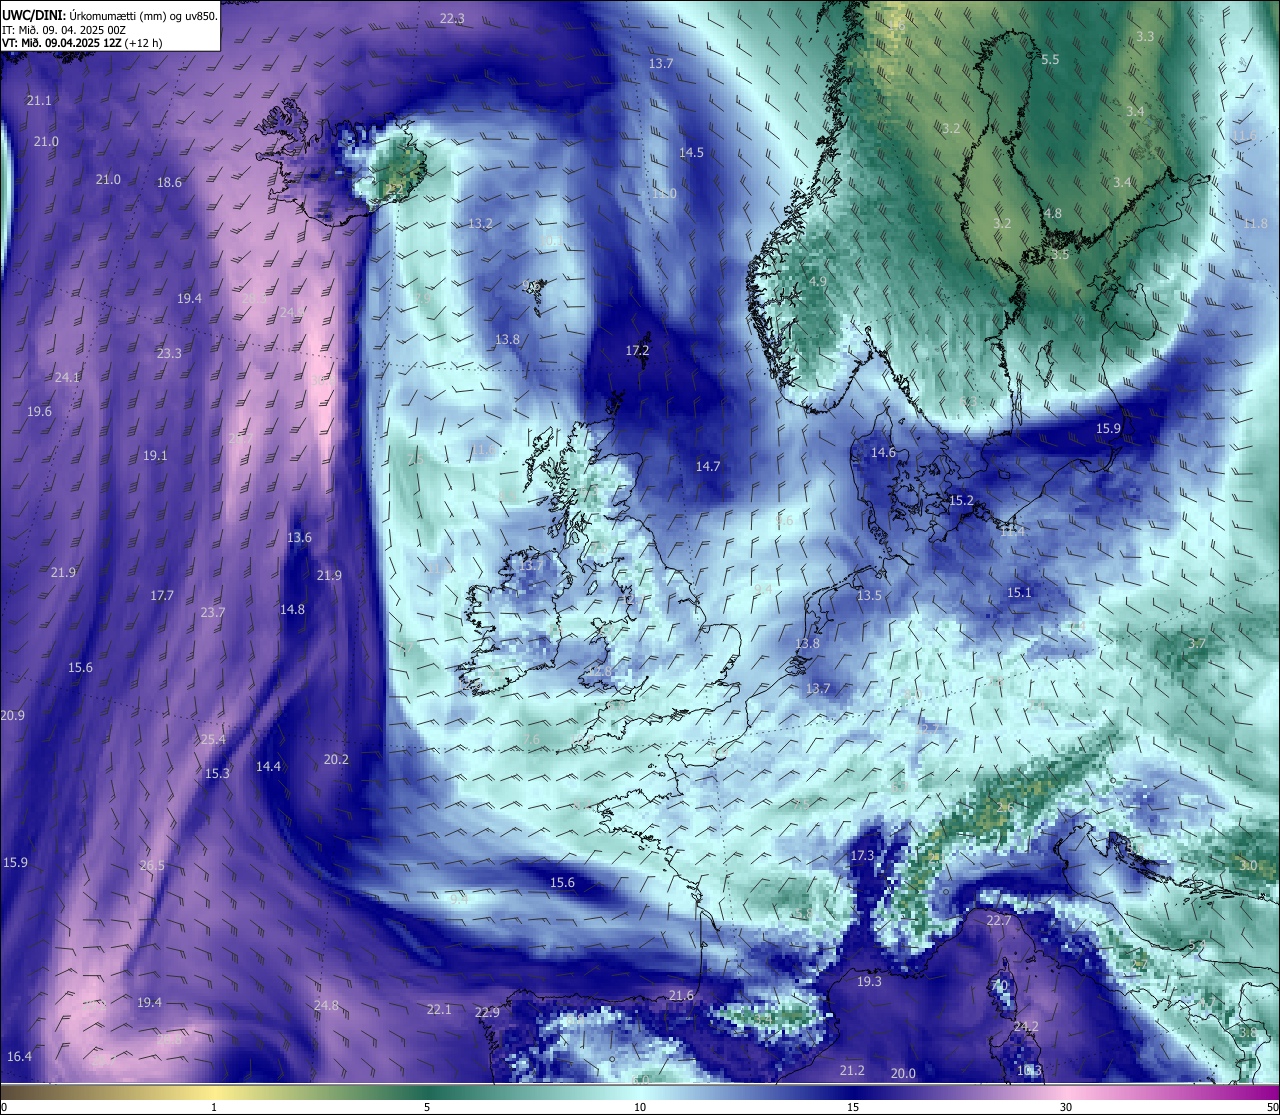Pick the 14.5 value label
This screenshot has width=1280, height=1115.
pyautogui.click(x=691, y=153)
